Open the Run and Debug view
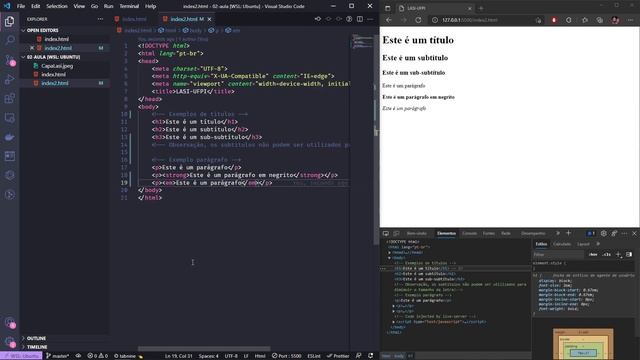 (9, 79)
